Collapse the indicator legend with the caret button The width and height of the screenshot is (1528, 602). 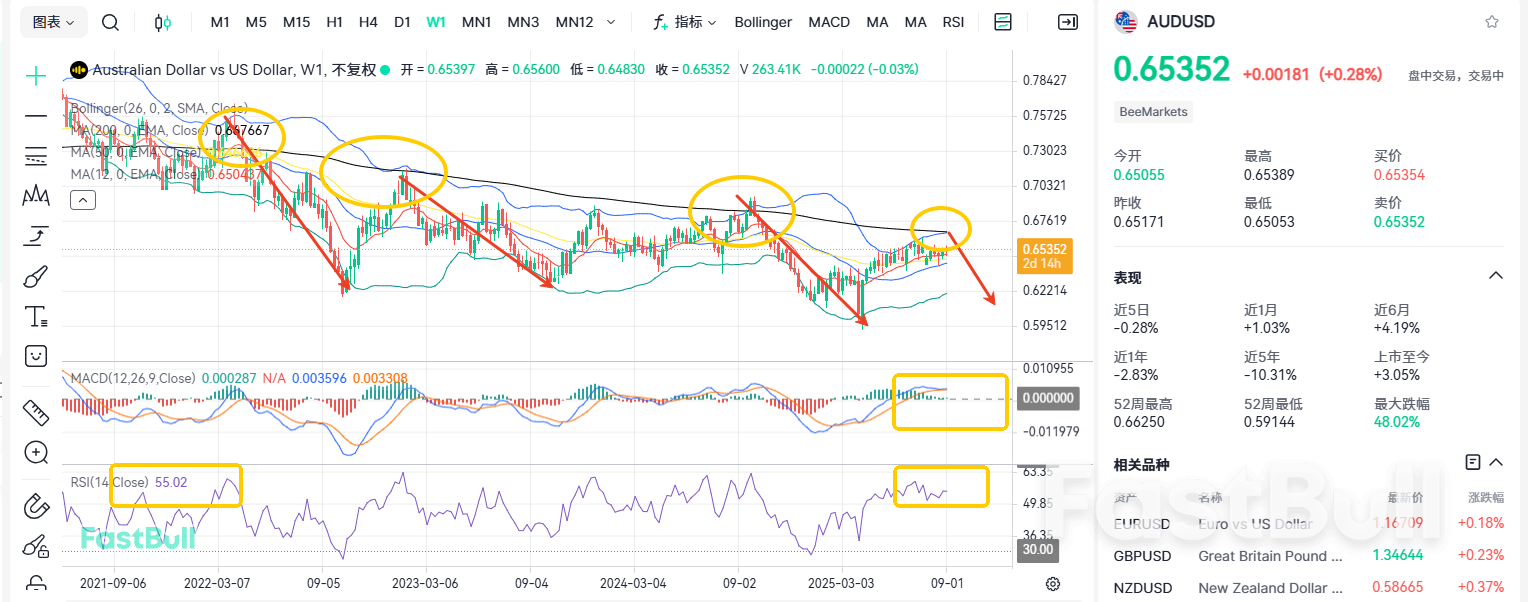click(82, 199)
